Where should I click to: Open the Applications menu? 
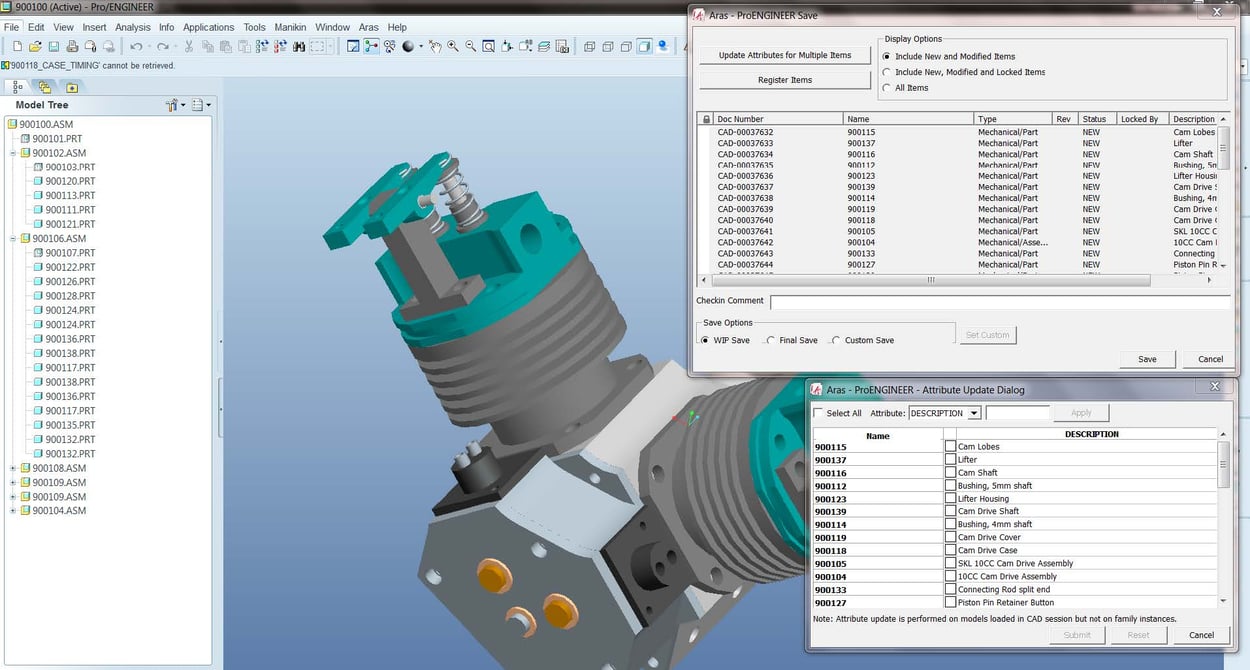coord(208,27)
